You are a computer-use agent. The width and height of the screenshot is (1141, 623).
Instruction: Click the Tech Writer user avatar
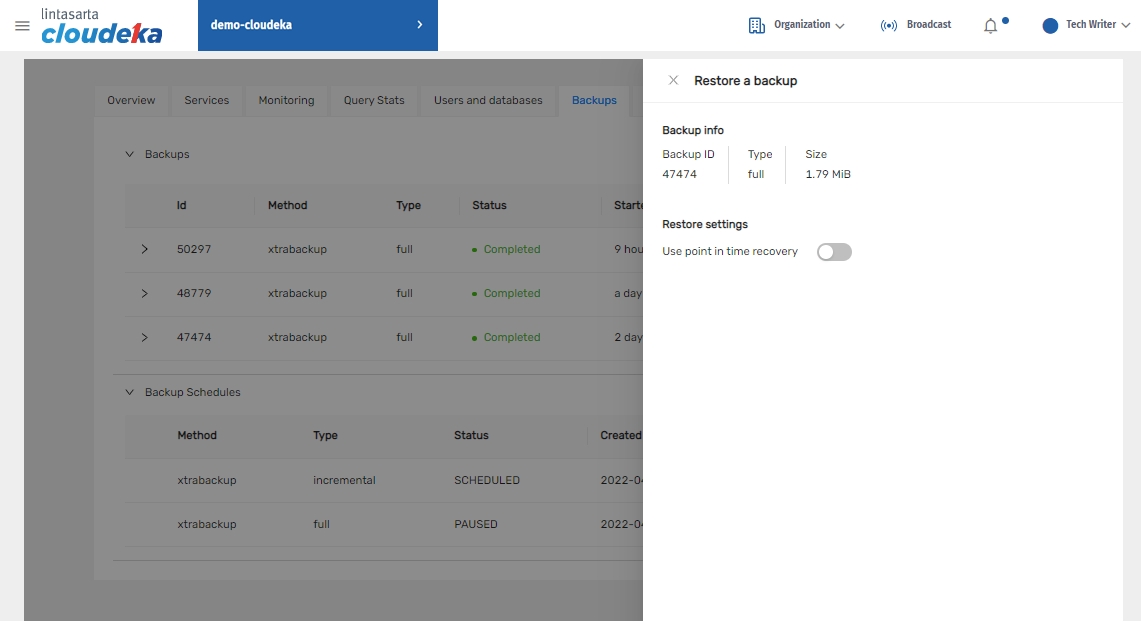tap(1050, 26)
